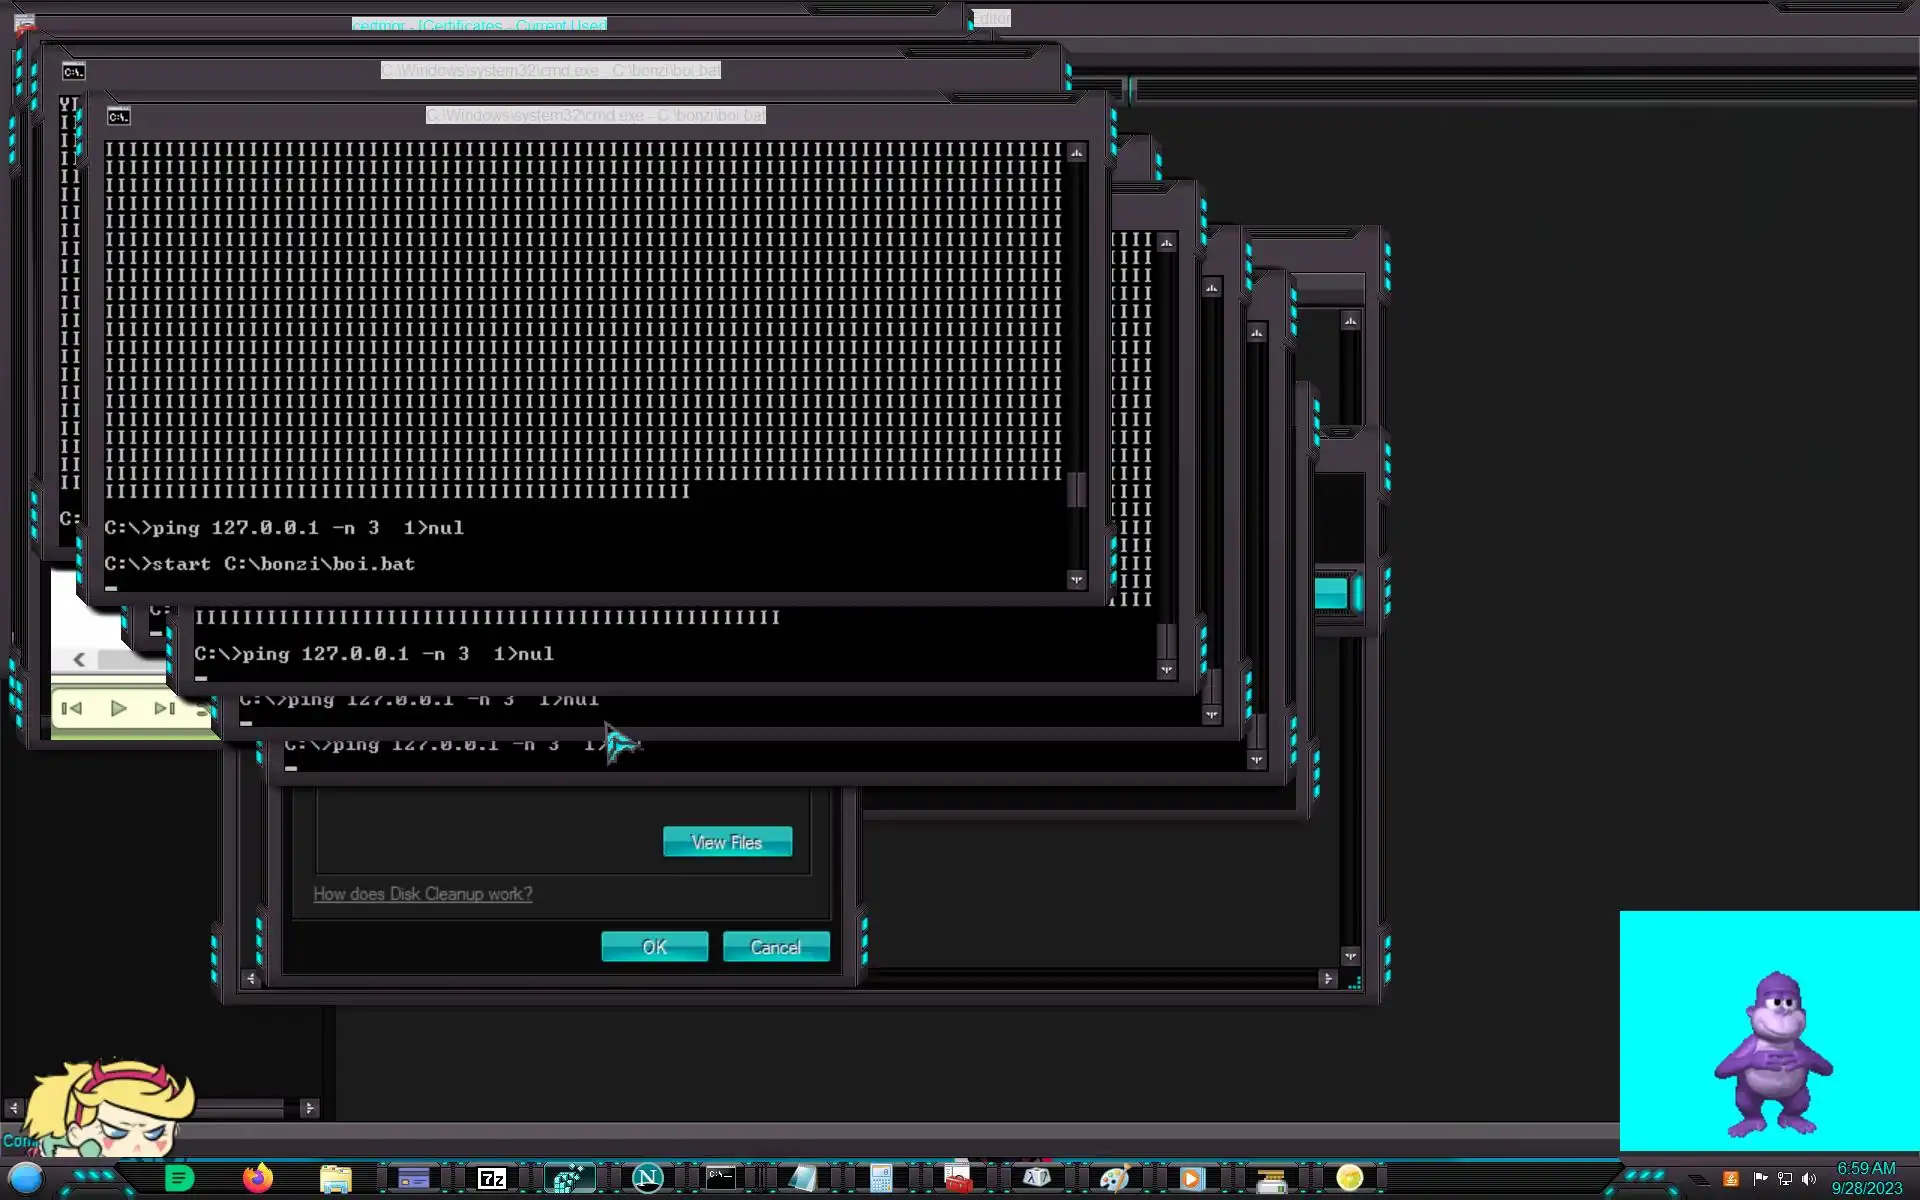Click Cancel in Disk Cleanup dialog
The image size is (1920, 1200).
tap(776, 947)
